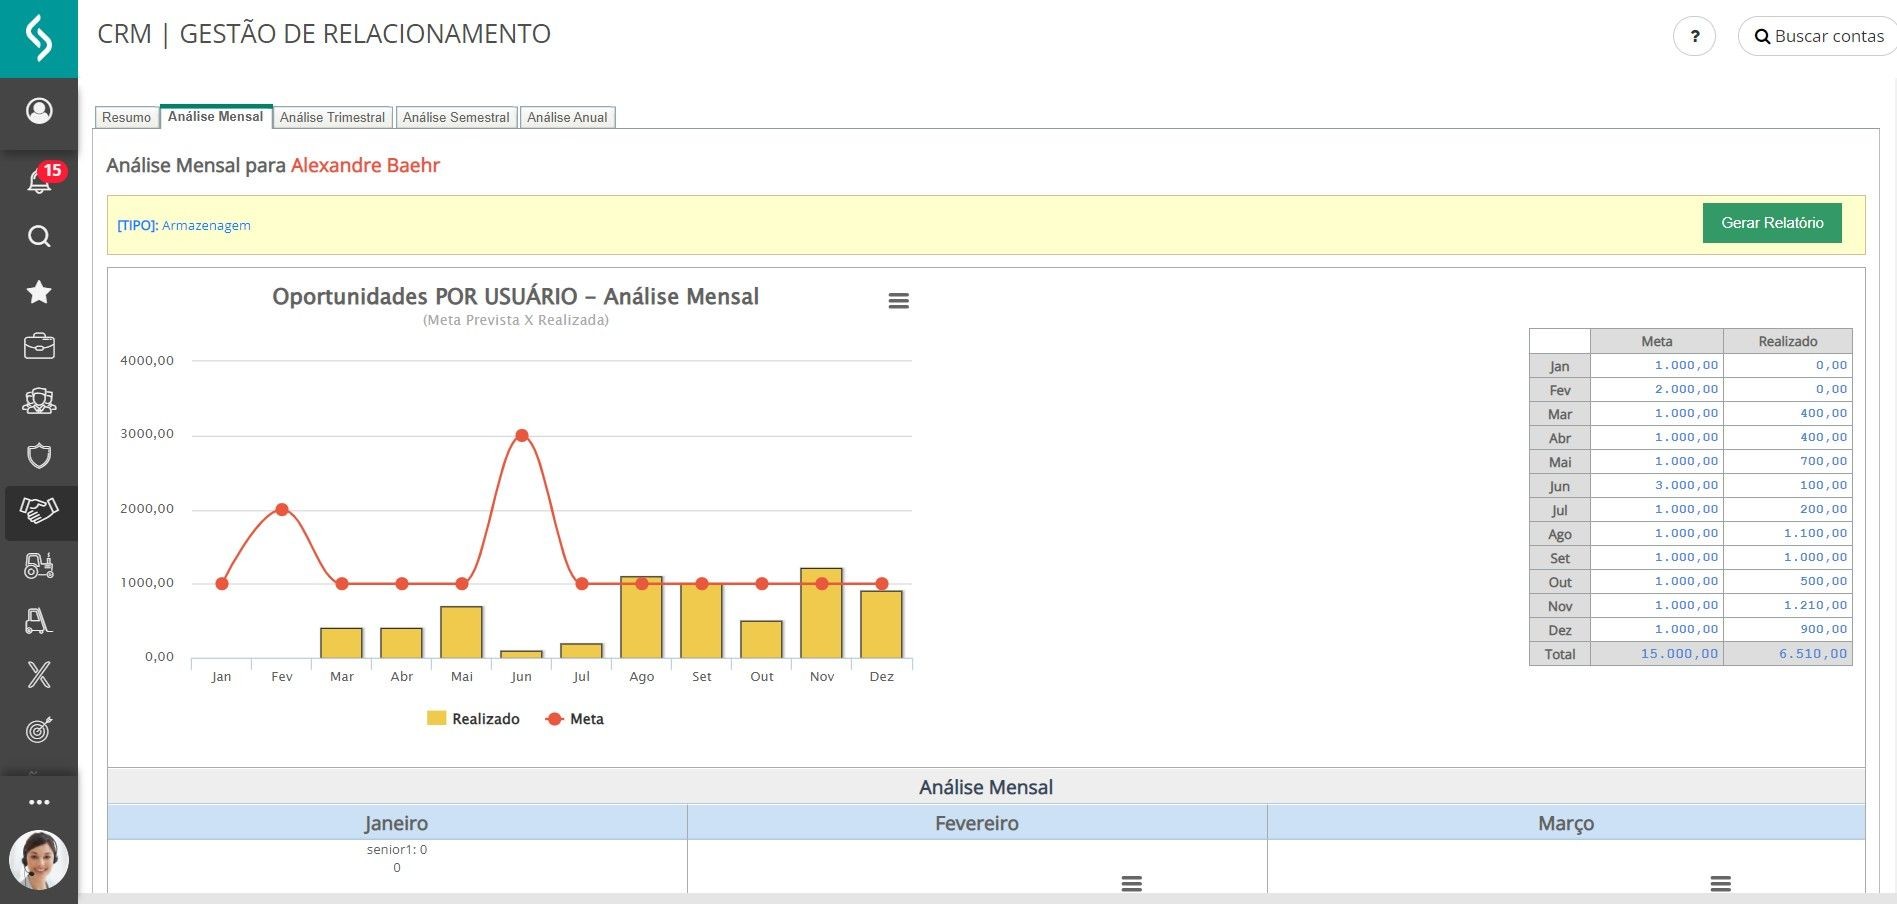This screenshot has height=904, width=1897.
Task: Open the main chart hamburger context menu
Action: (898, 301)
